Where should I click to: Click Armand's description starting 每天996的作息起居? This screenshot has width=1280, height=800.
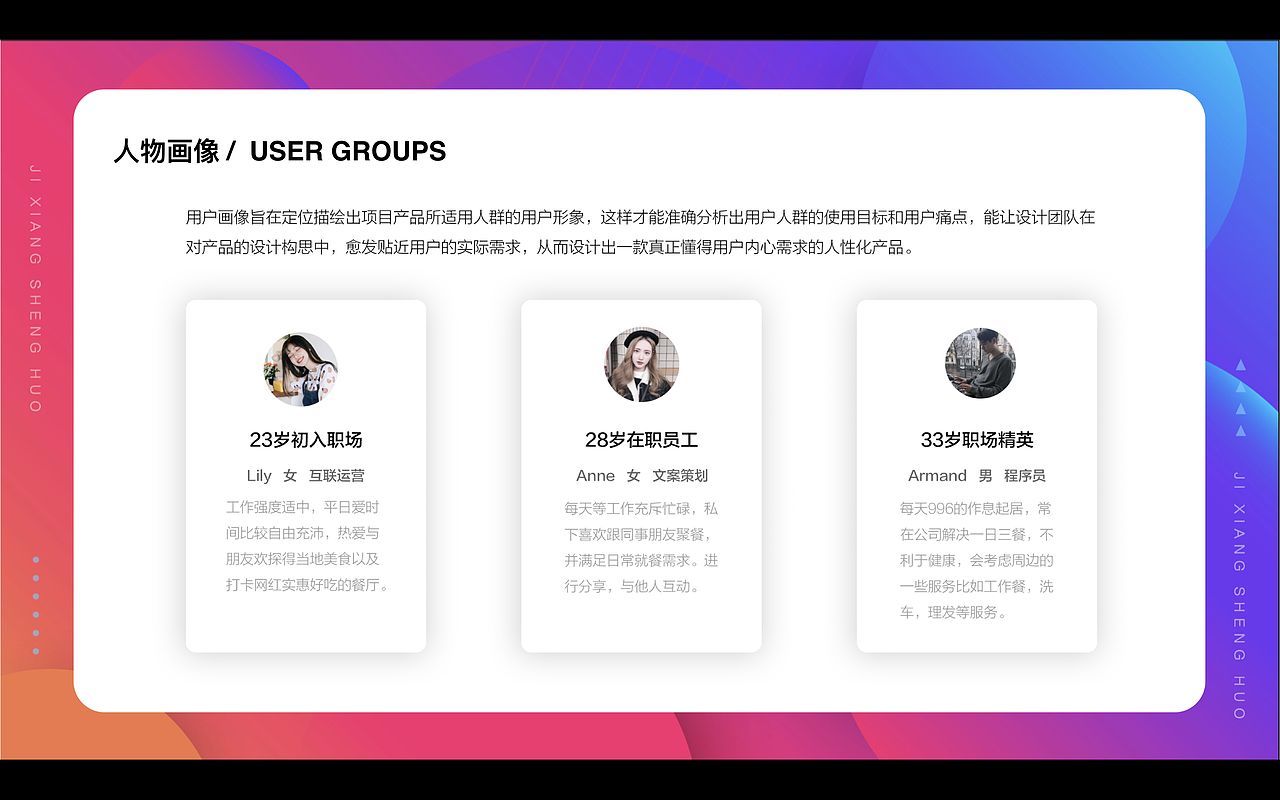pos(977,560)
